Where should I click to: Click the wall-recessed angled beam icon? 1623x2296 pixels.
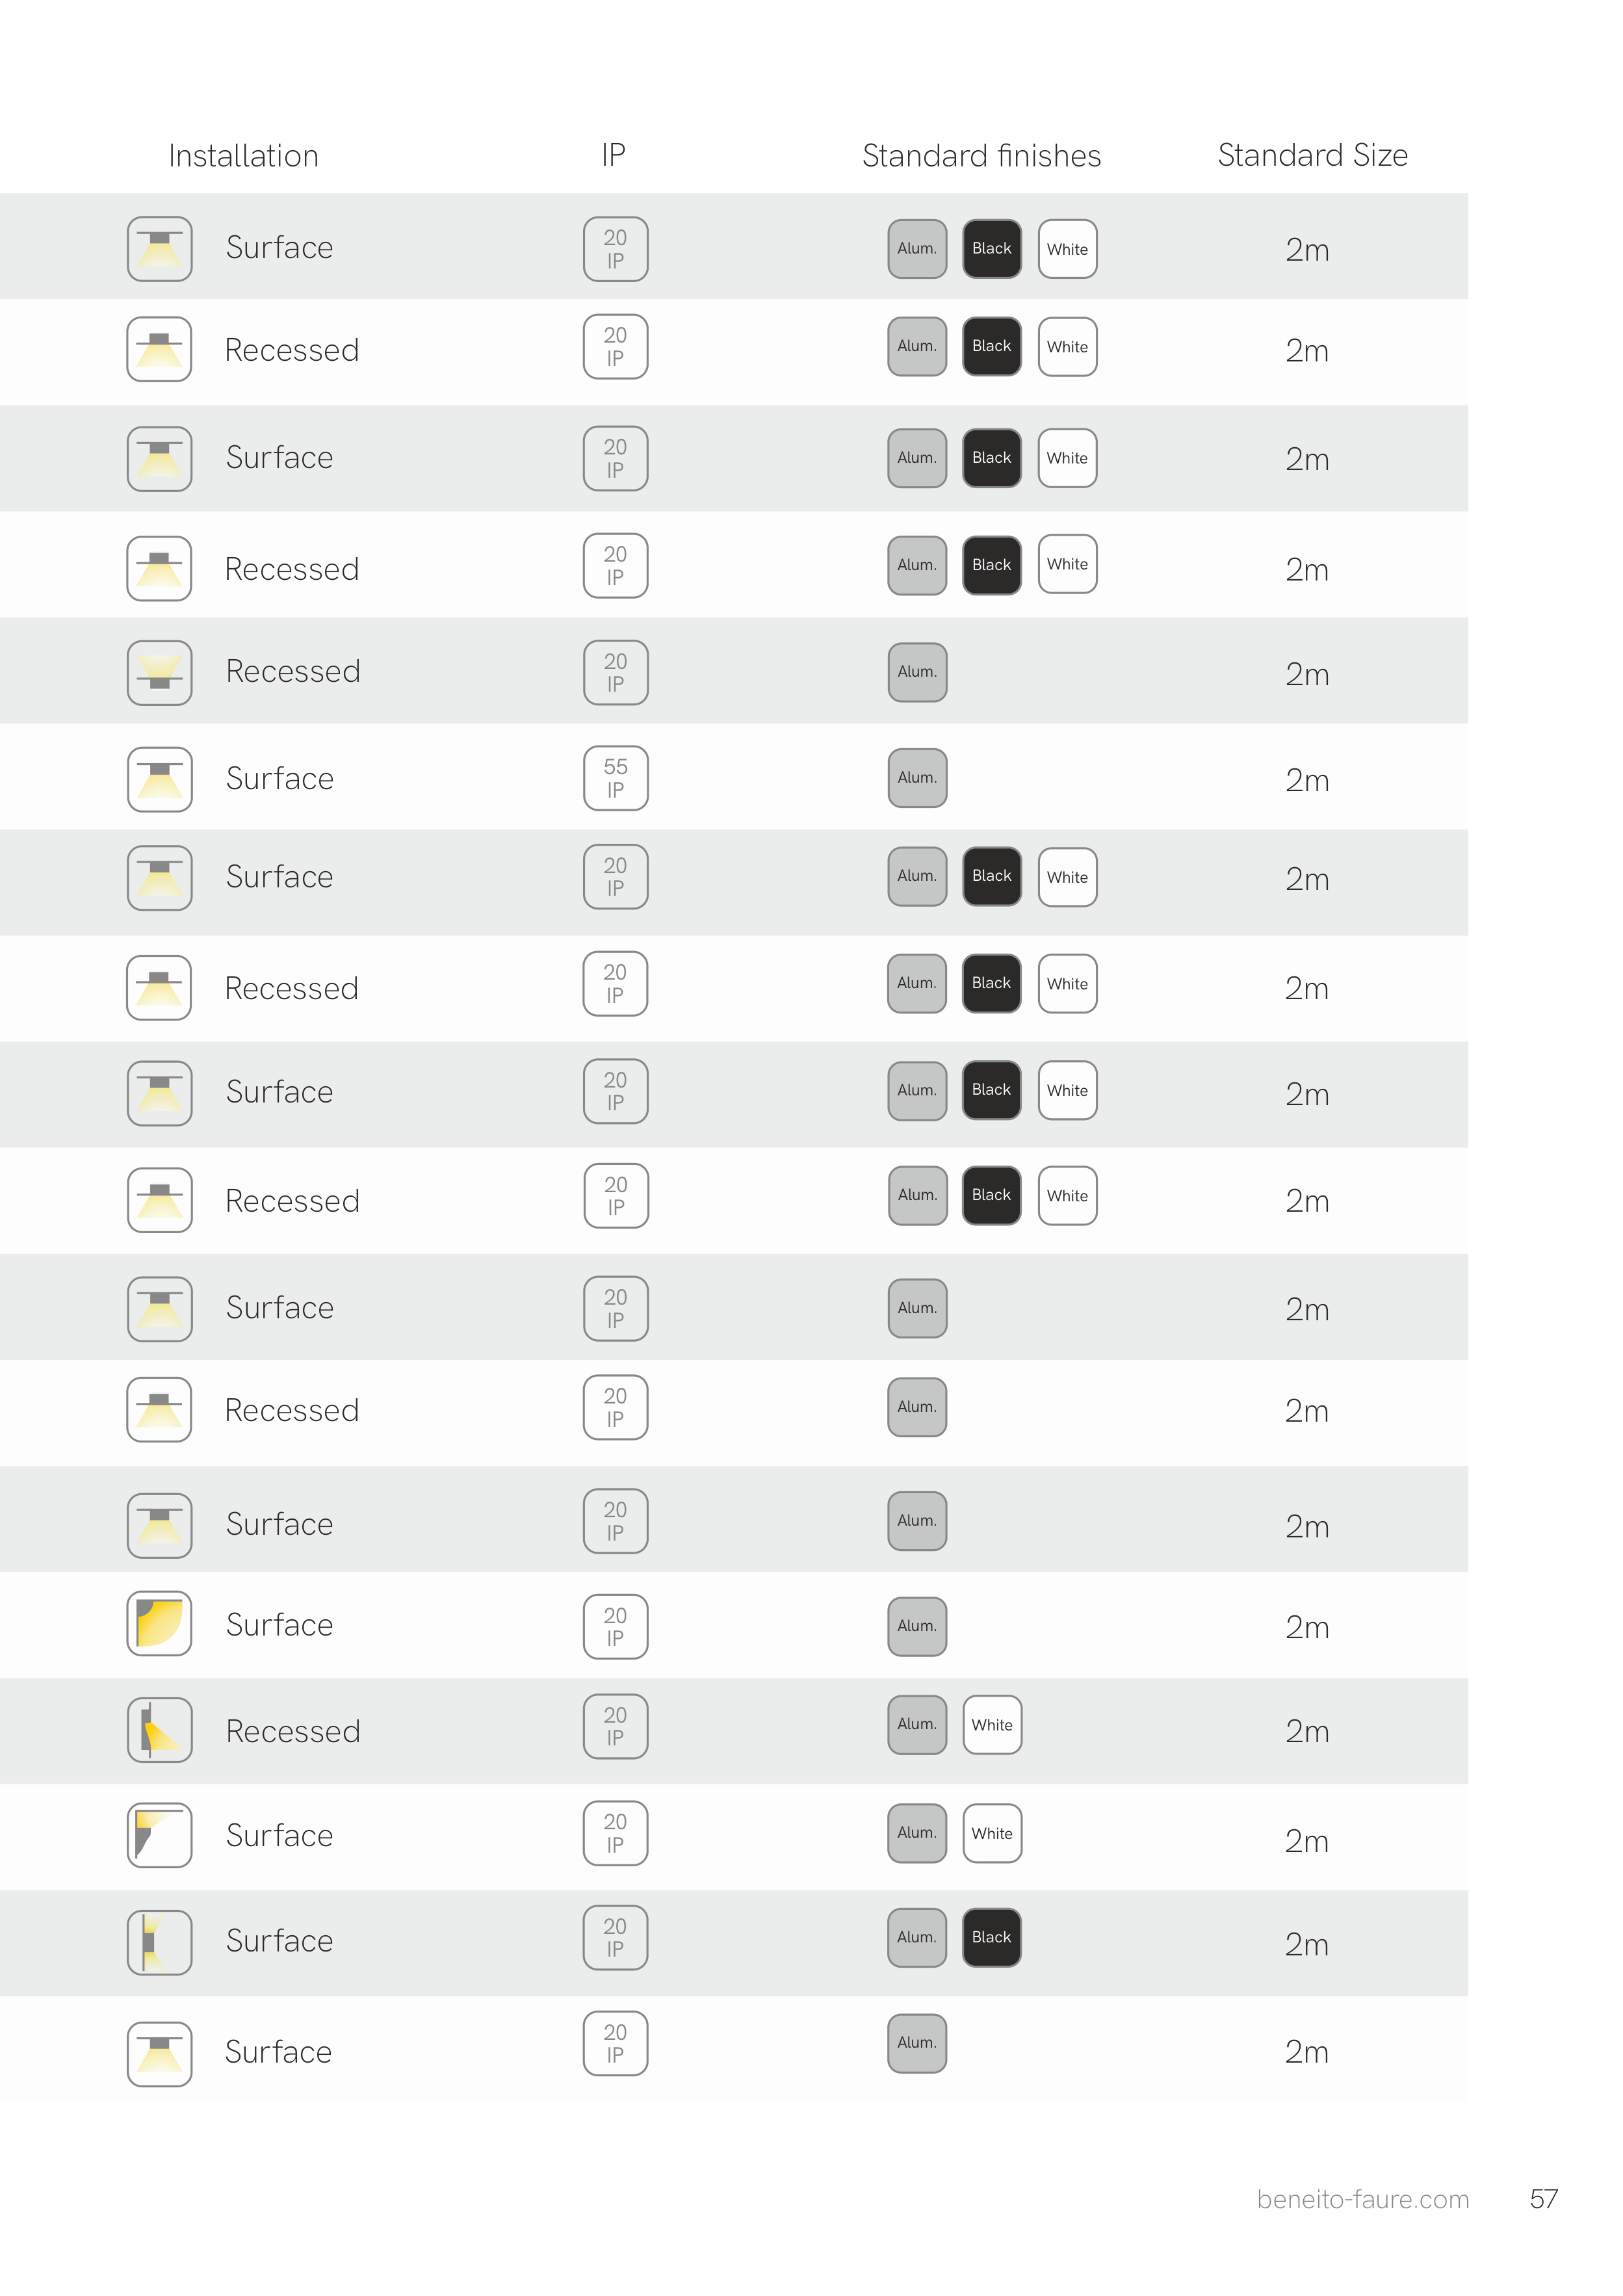[x=159, y=1729]
